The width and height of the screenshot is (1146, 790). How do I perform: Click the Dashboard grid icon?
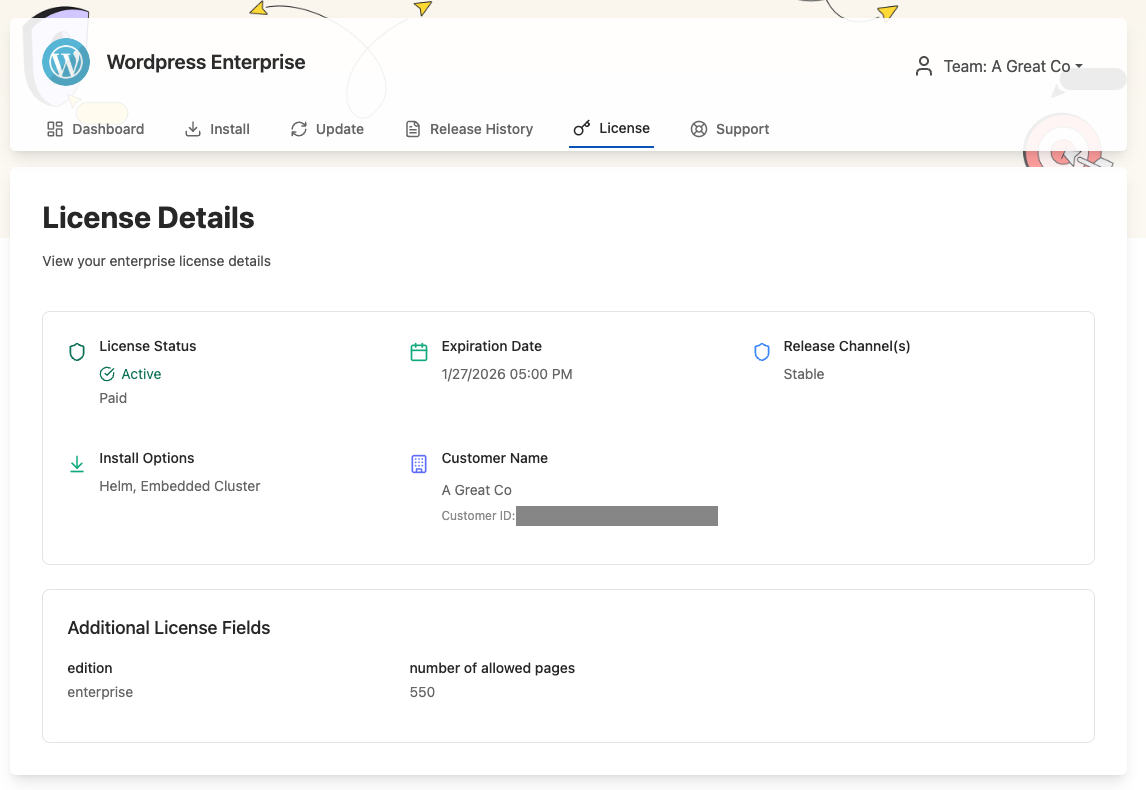pyautogui.click(x=55, y=128)
